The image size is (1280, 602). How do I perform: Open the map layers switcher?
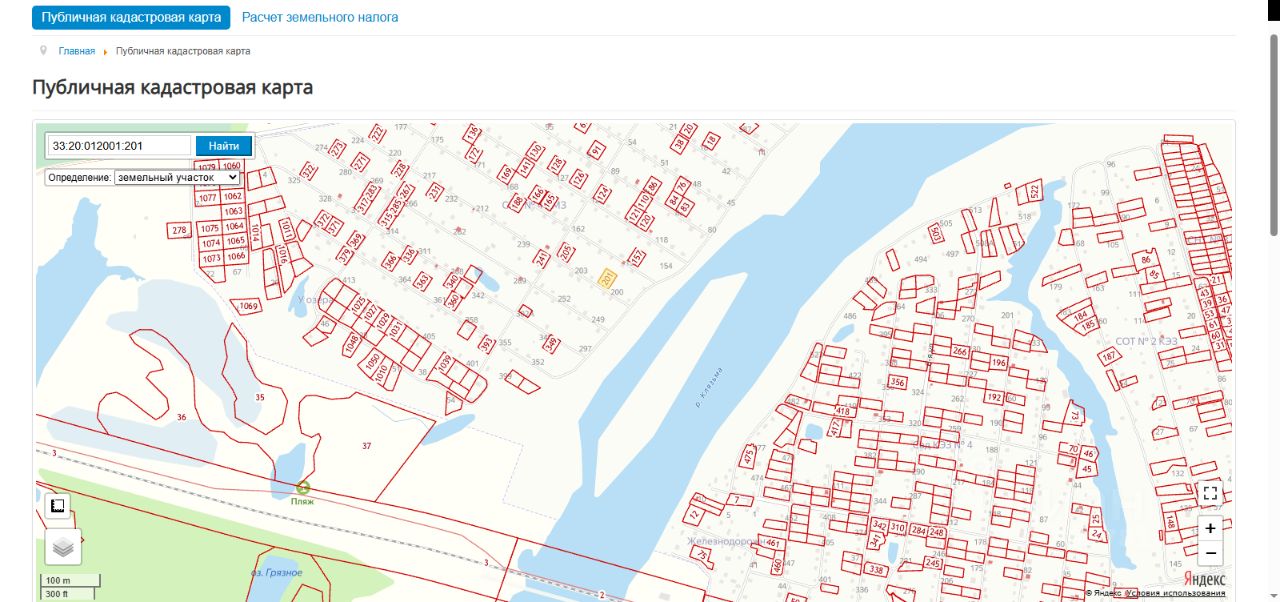[x=63, y=547]
